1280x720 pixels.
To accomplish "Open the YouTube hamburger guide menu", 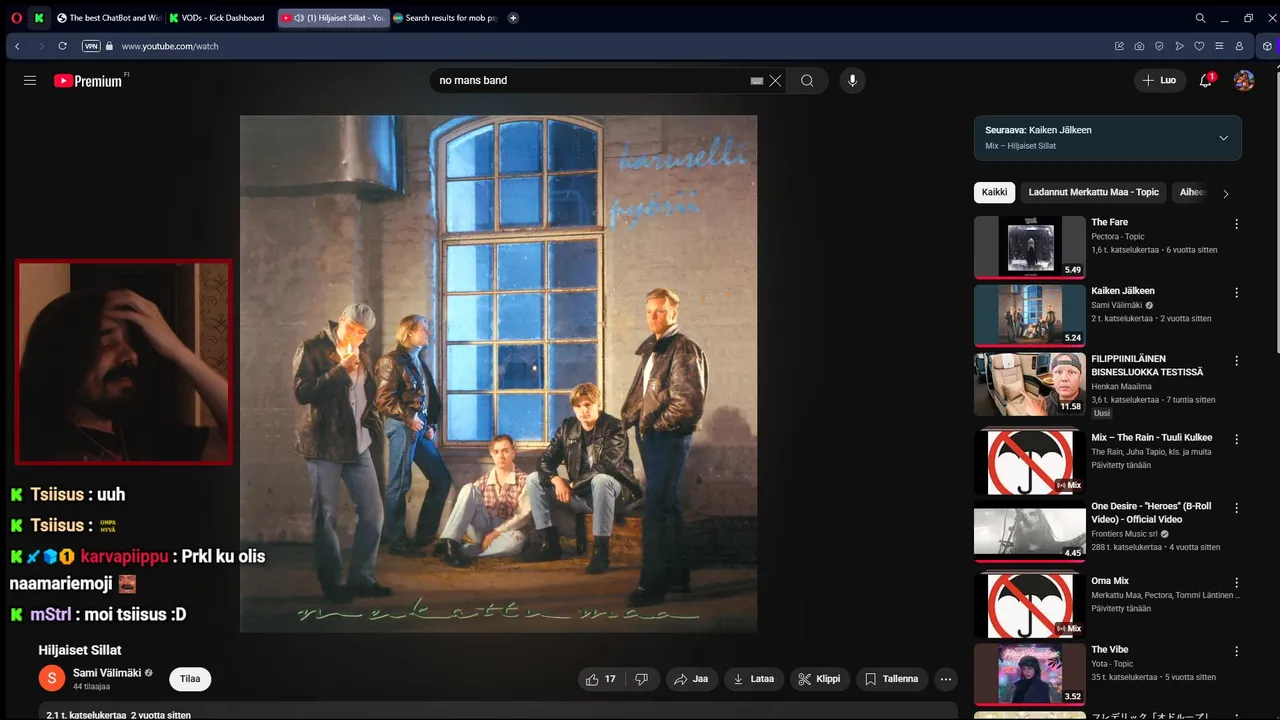I will coord(30,81).
